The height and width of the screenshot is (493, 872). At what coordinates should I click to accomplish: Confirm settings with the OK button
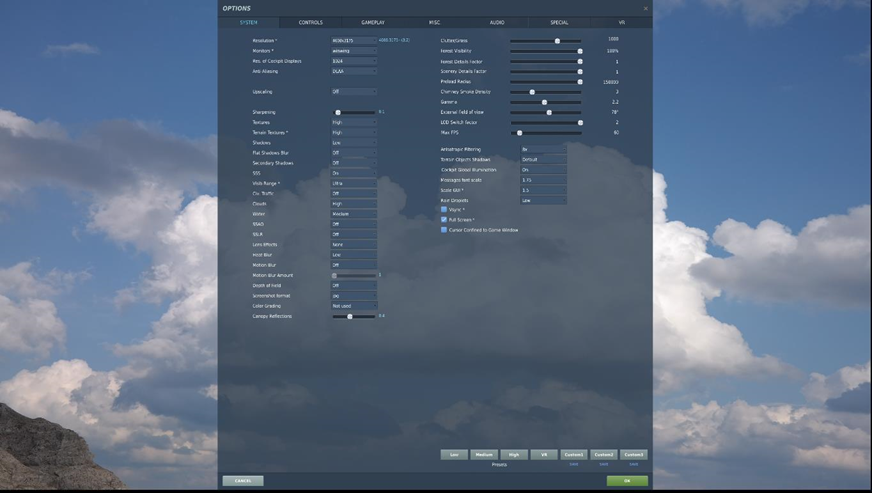(x=627, y=481)
